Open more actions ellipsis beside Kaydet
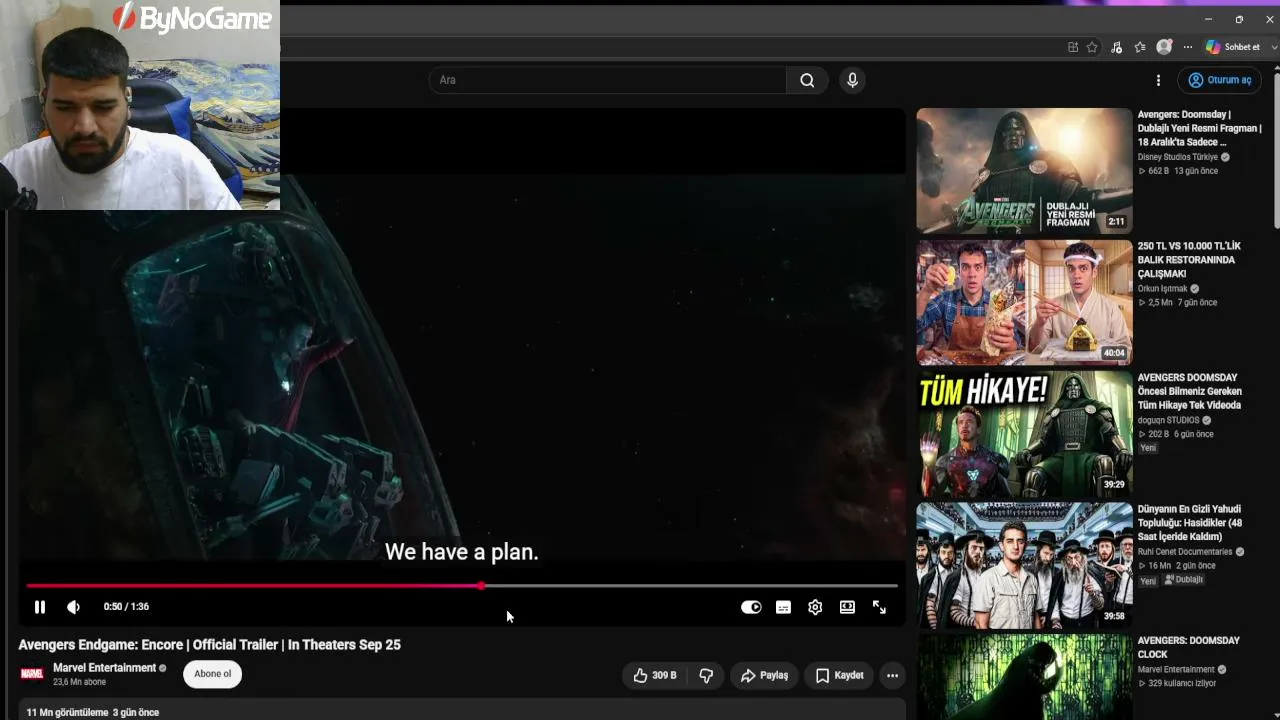1280x720 pixels. pyautogui.click(x=892, y=676)
